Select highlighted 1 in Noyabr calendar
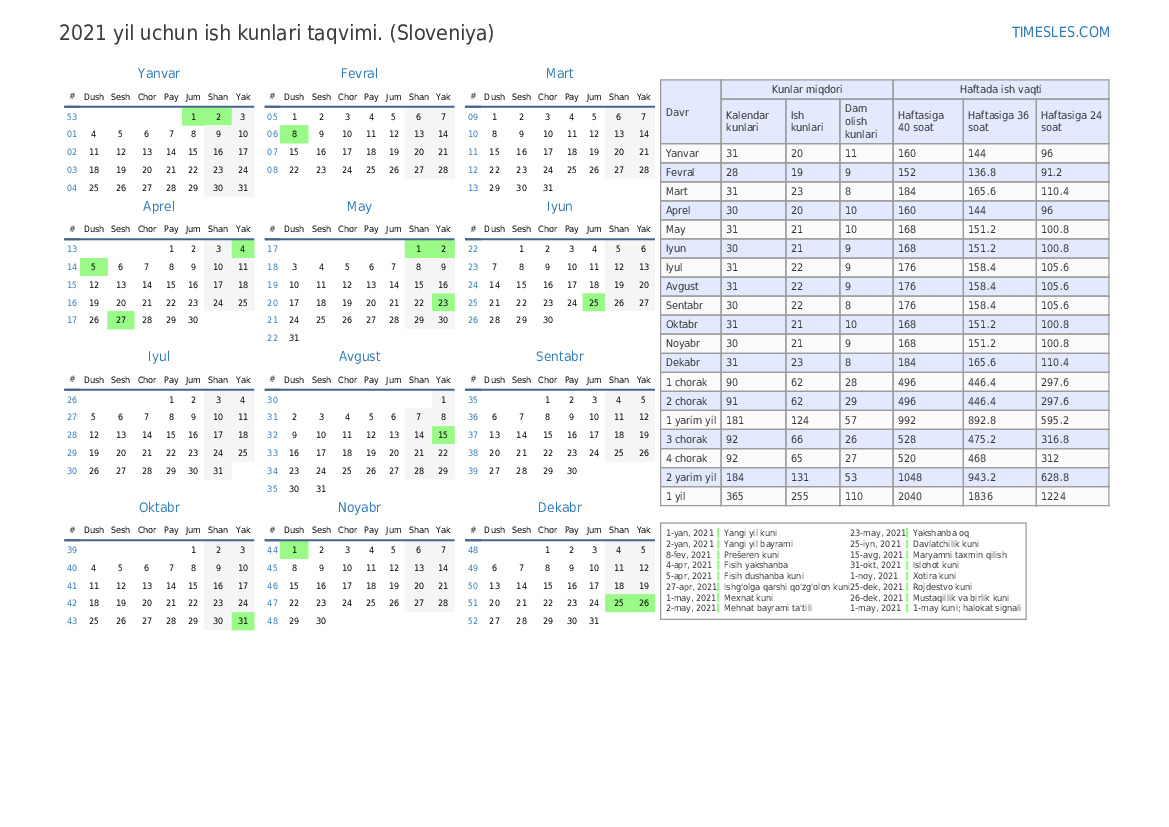This screenshot has height=827, width=1169. (294, 550)
